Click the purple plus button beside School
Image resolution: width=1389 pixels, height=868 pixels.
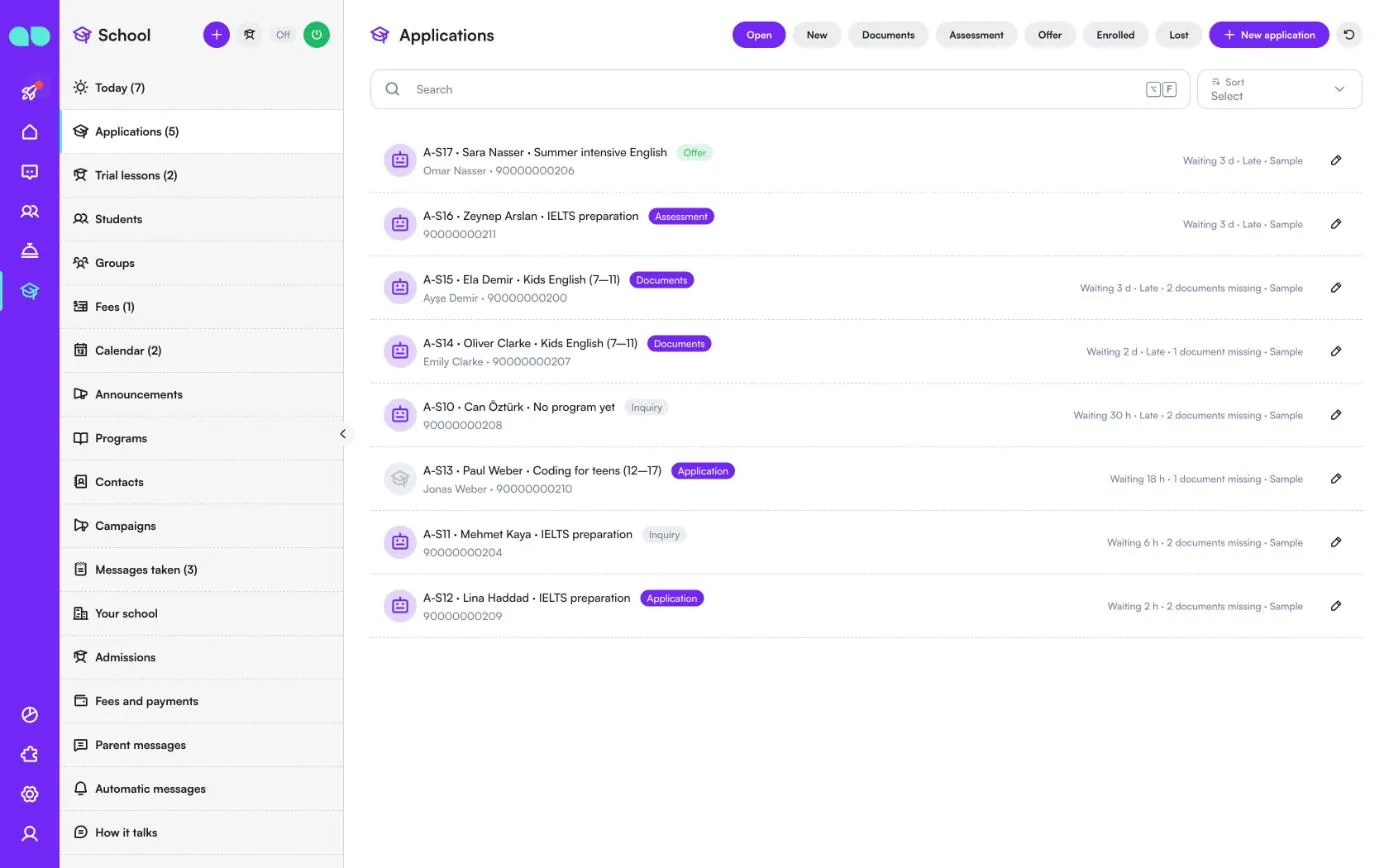[x=216, y=35]
